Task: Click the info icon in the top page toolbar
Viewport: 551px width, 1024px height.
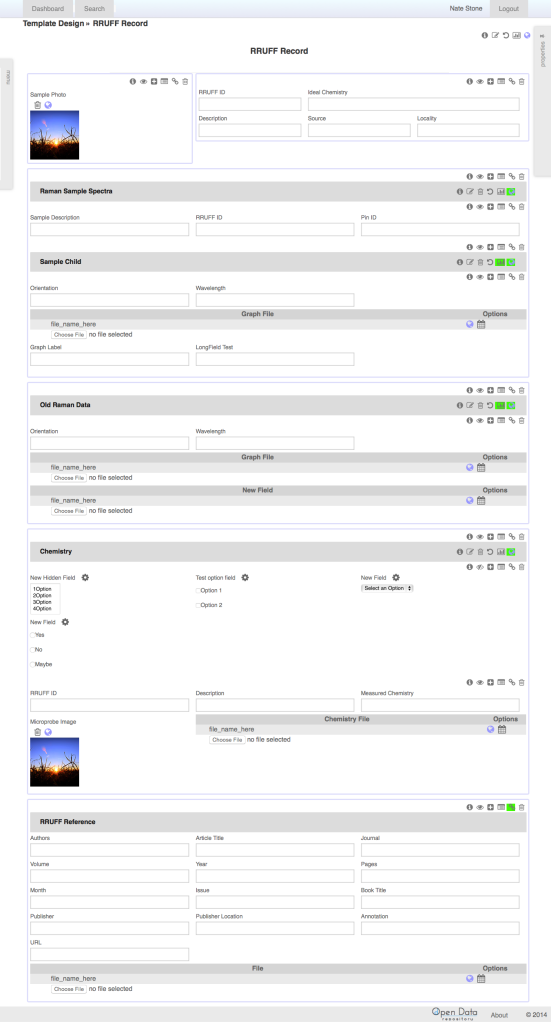Action: click(484, 35)
